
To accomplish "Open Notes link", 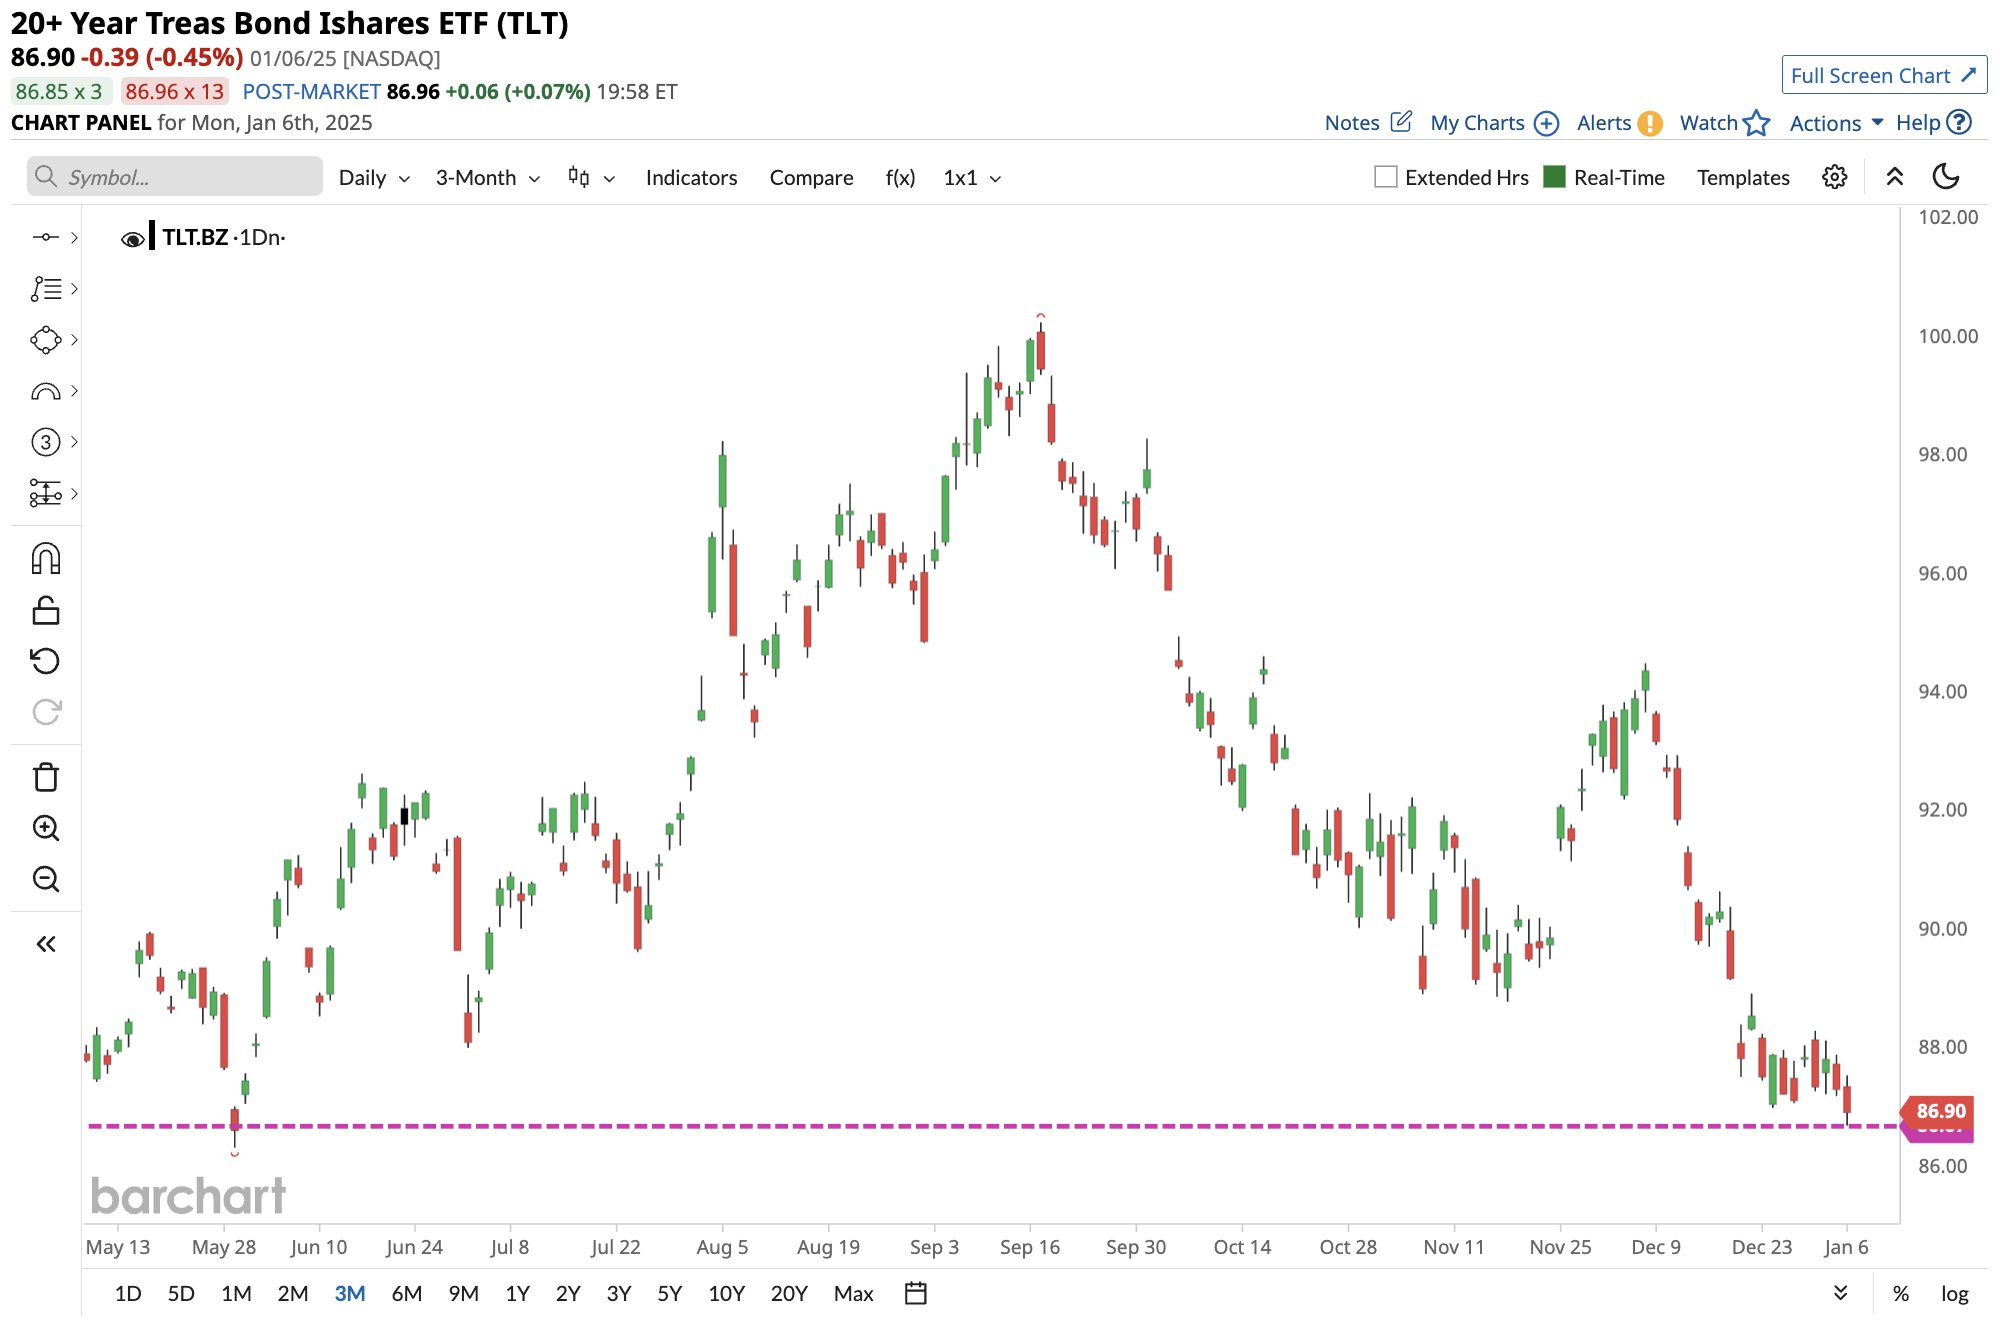I will pyautogui.click(x=1368, y=123).
